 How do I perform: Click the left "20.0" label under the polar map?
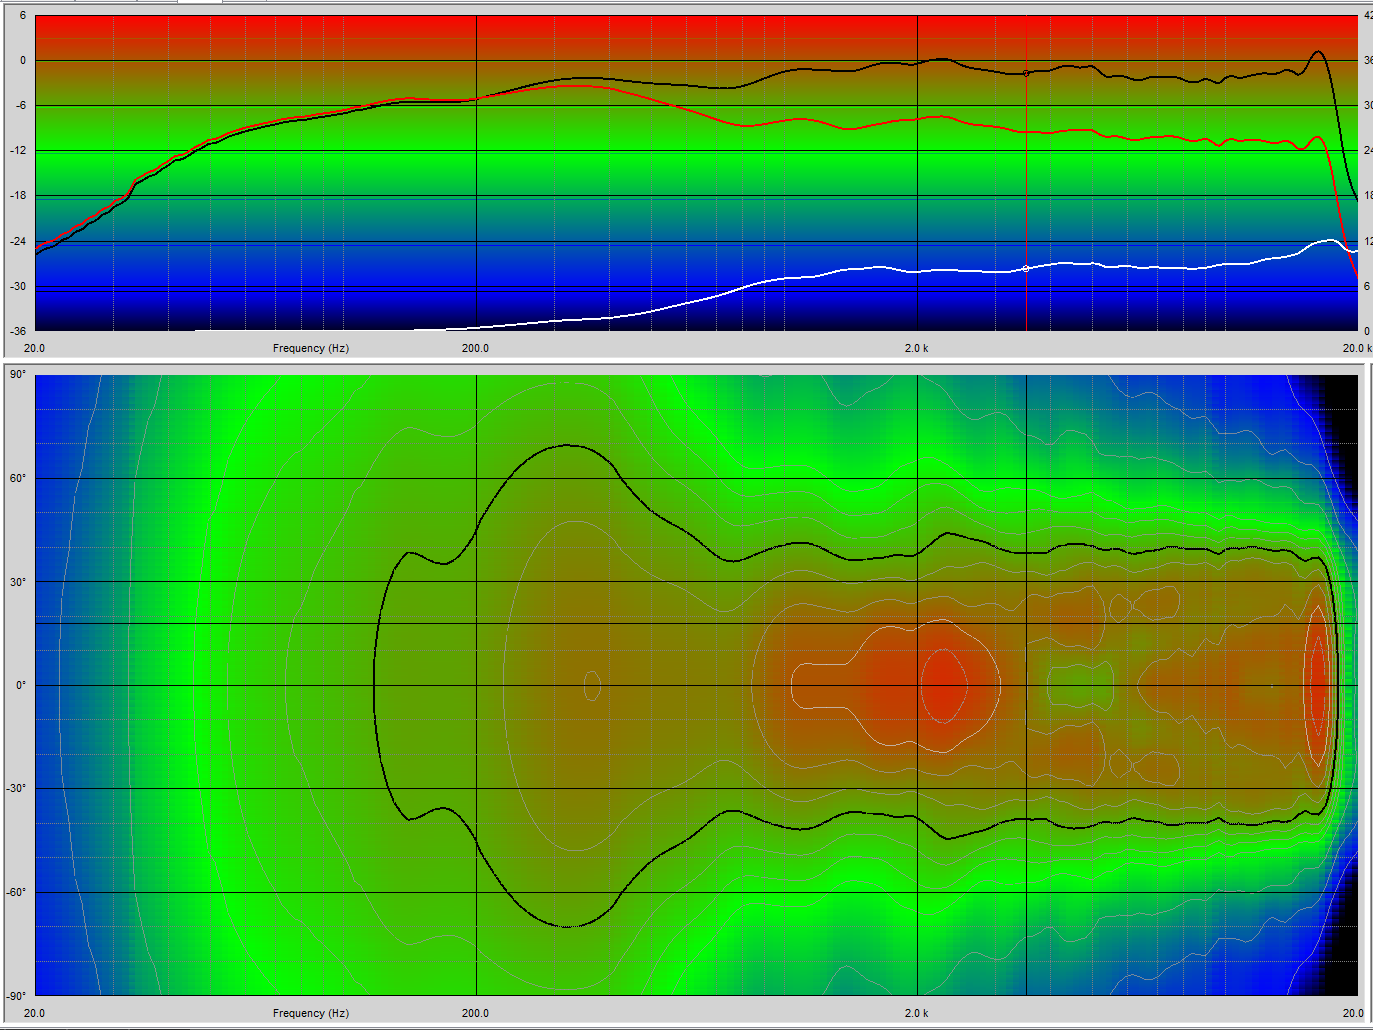(x=34, y=1013)
